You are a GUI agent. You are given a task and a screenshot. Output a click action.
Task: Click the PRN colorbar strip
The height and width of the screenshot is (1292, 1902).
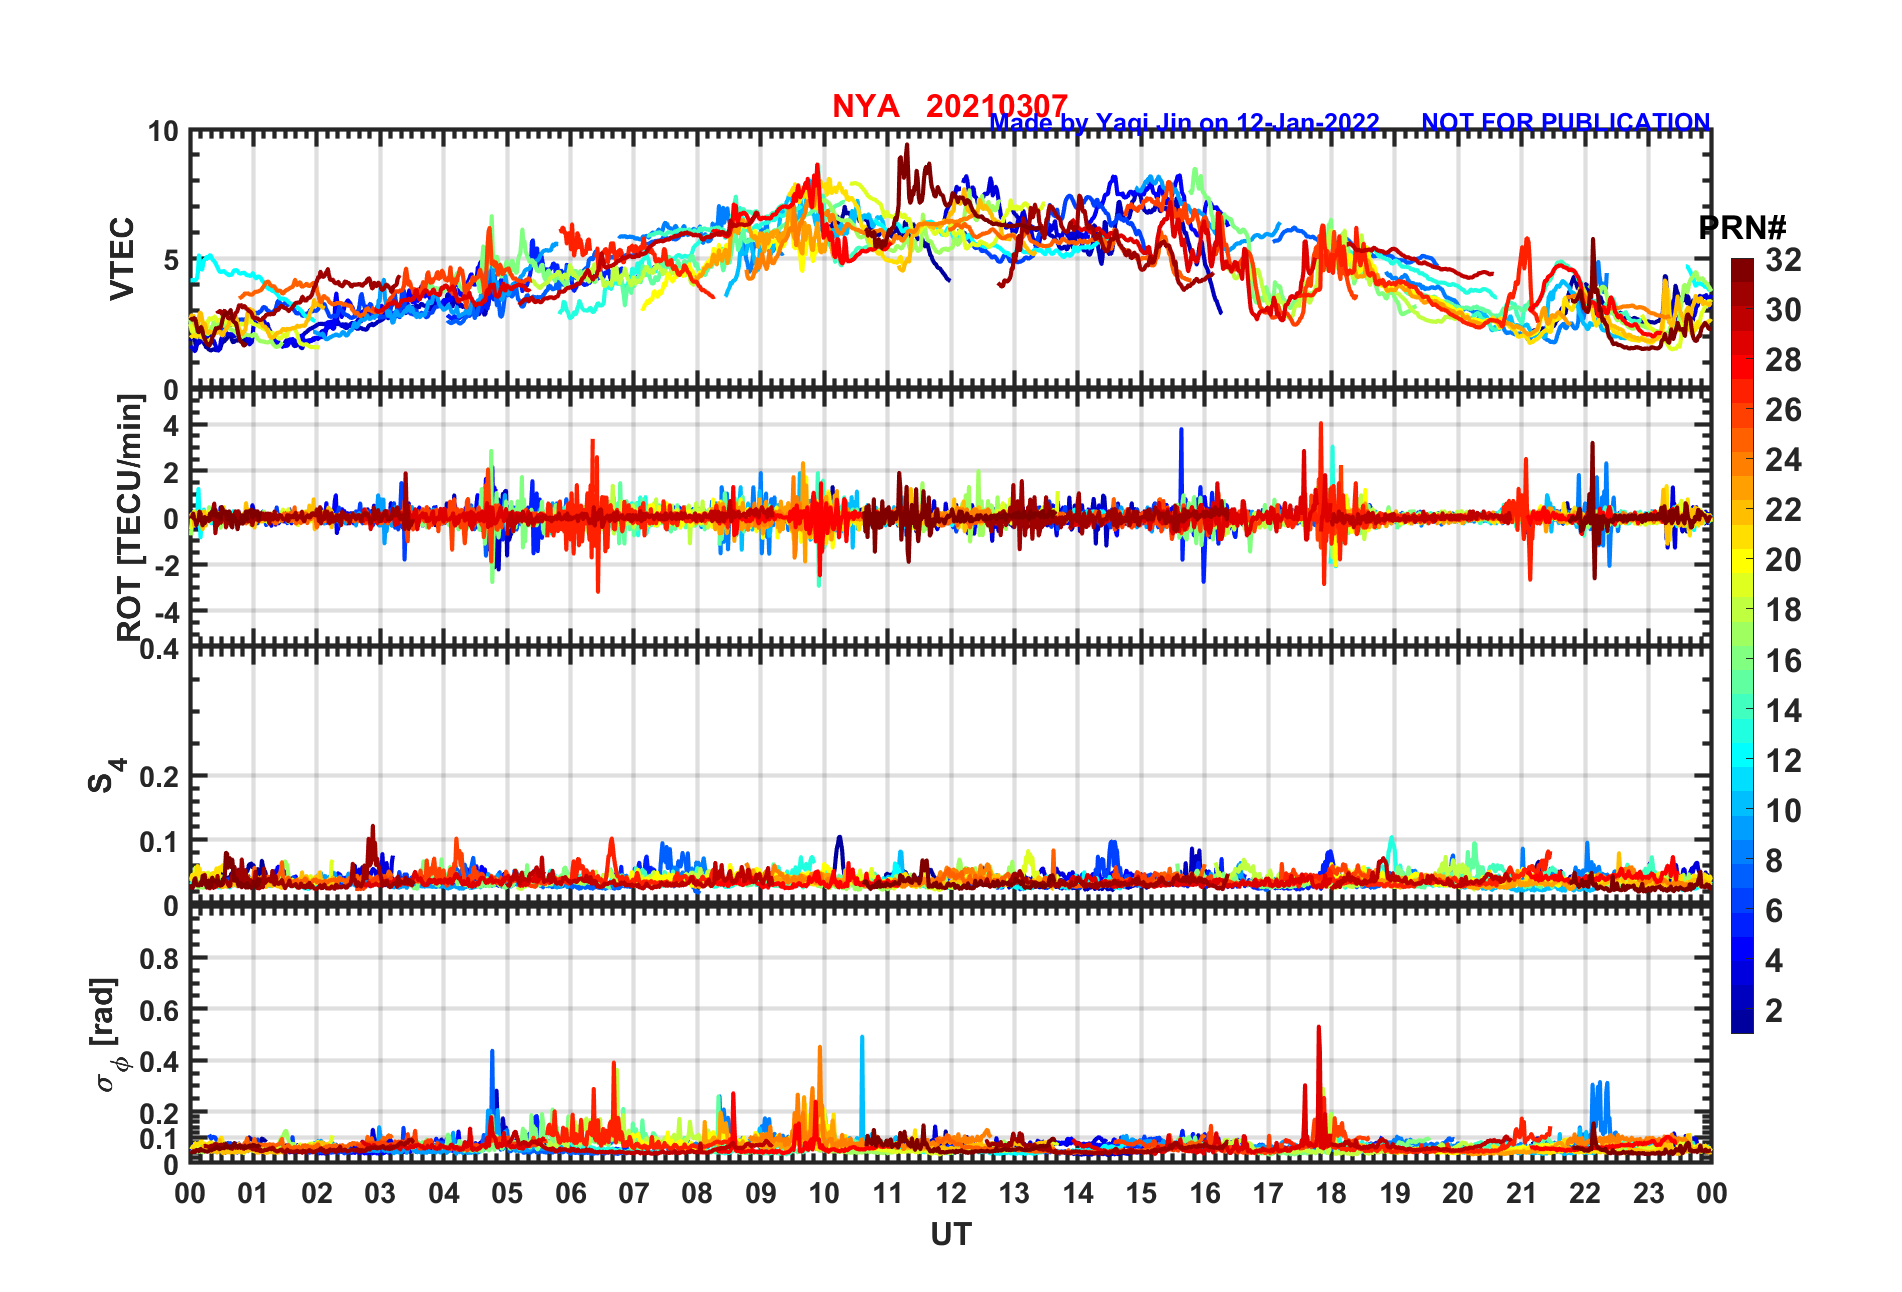tap(1742, 646)
